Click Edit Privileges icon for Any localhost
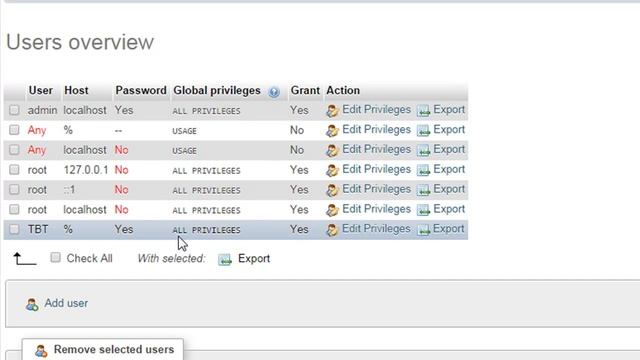Screen dimensions: 640x360 [332, 151]
